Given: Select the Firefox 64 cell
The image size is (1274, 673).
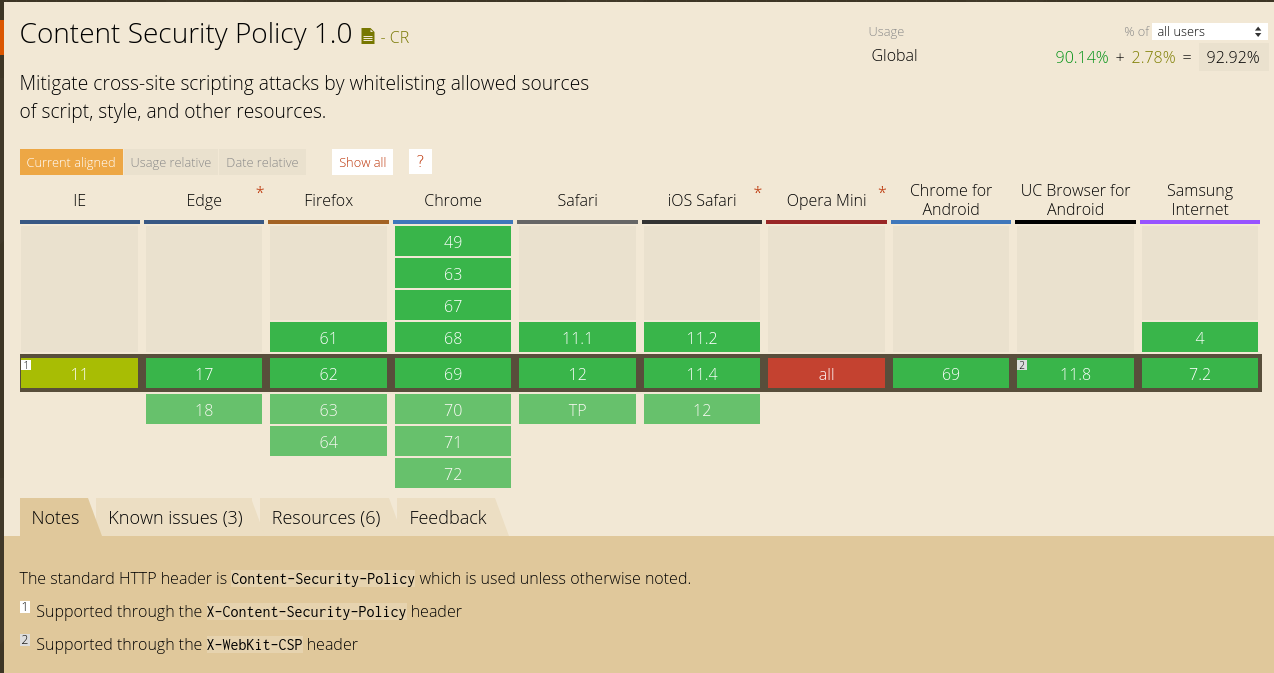Looking at the screenshot, I should pyautogui.click(x=329, y=441).
